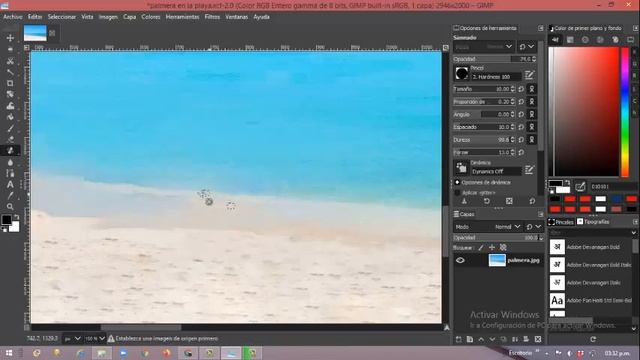Refresh the fonts list
The width and height of the screenshot is (640, 360).
593,339
